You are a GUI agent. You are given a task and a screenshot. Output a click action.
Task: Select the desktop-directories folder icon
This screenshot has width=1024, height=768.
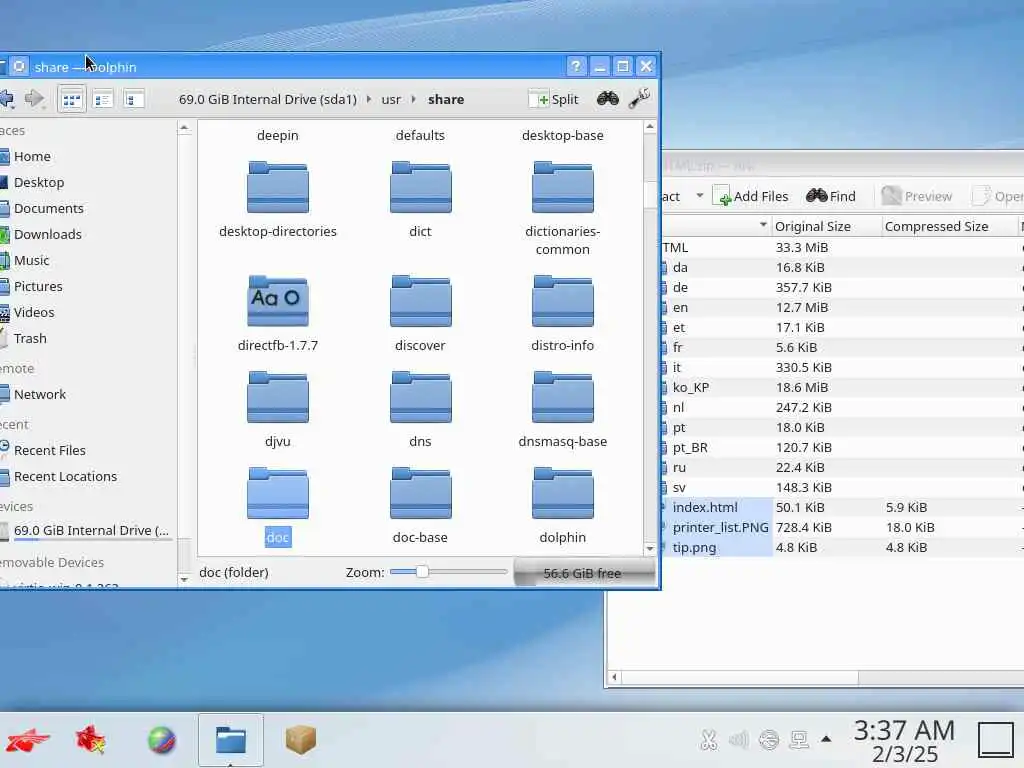tap(278, 188)
